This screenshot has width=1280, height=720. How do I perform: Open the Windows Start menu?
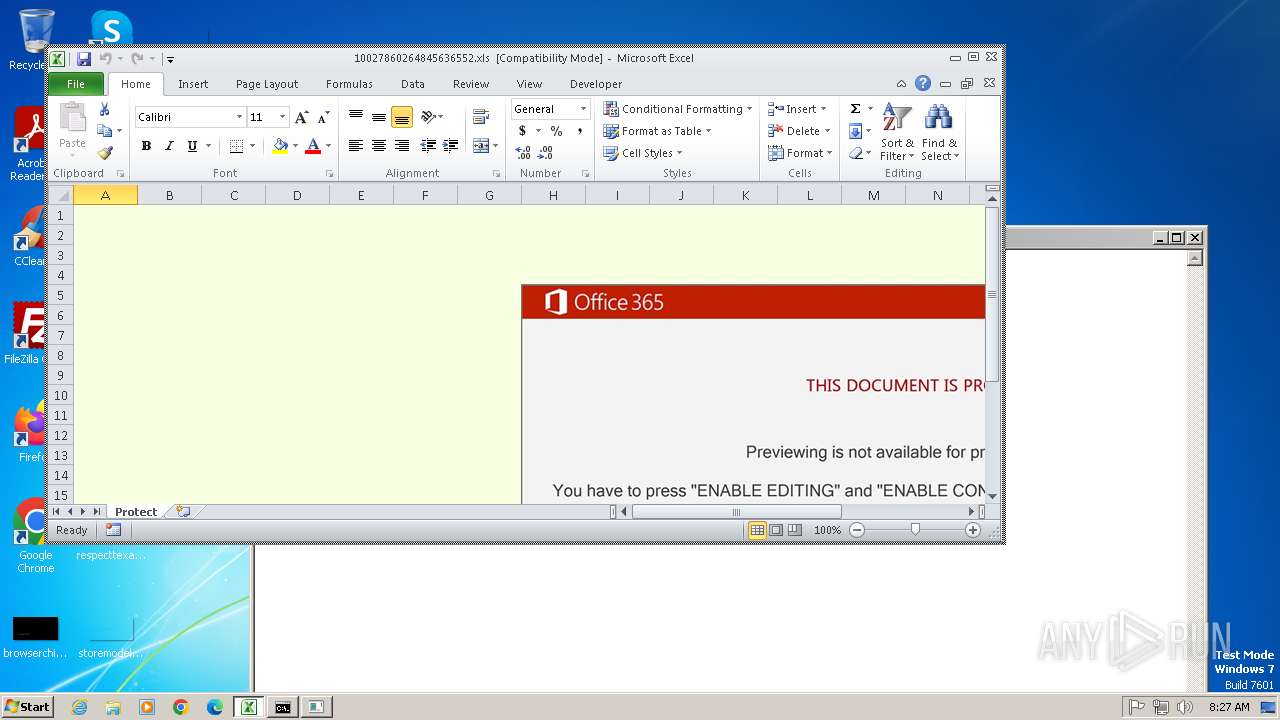click(27, 706)
